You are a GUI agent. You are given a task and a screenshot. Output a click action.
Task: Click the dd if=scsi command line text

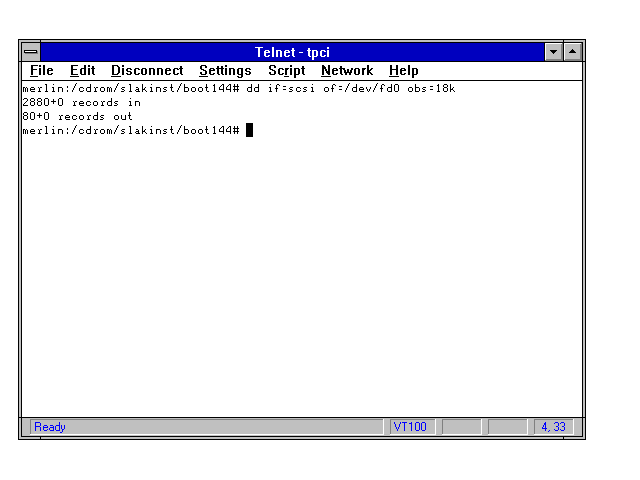tap(350, 89)
